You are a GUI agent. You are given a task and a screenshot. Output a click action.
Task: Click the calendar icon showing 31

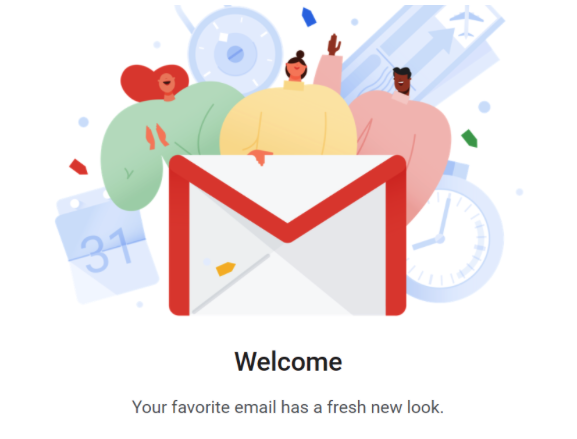[x=107, y=245]
